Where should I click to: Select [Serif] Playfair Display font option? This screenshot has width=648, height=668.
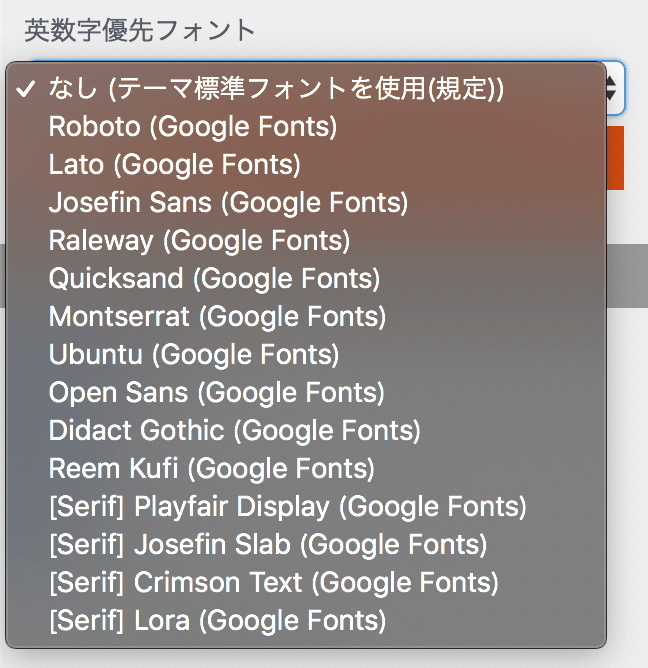tap(287, 507)
